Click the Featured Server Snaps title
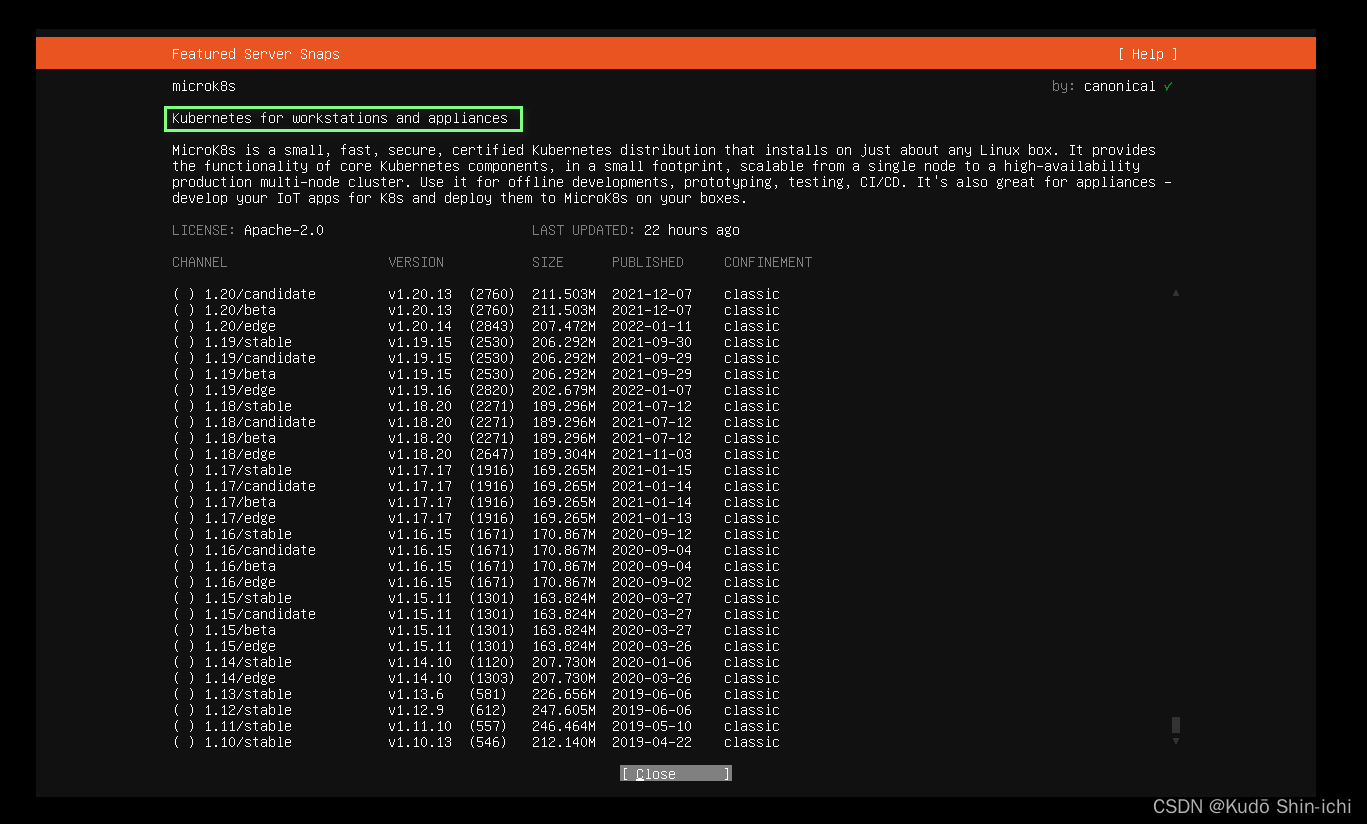1367x824 pixels. (256, 54)
